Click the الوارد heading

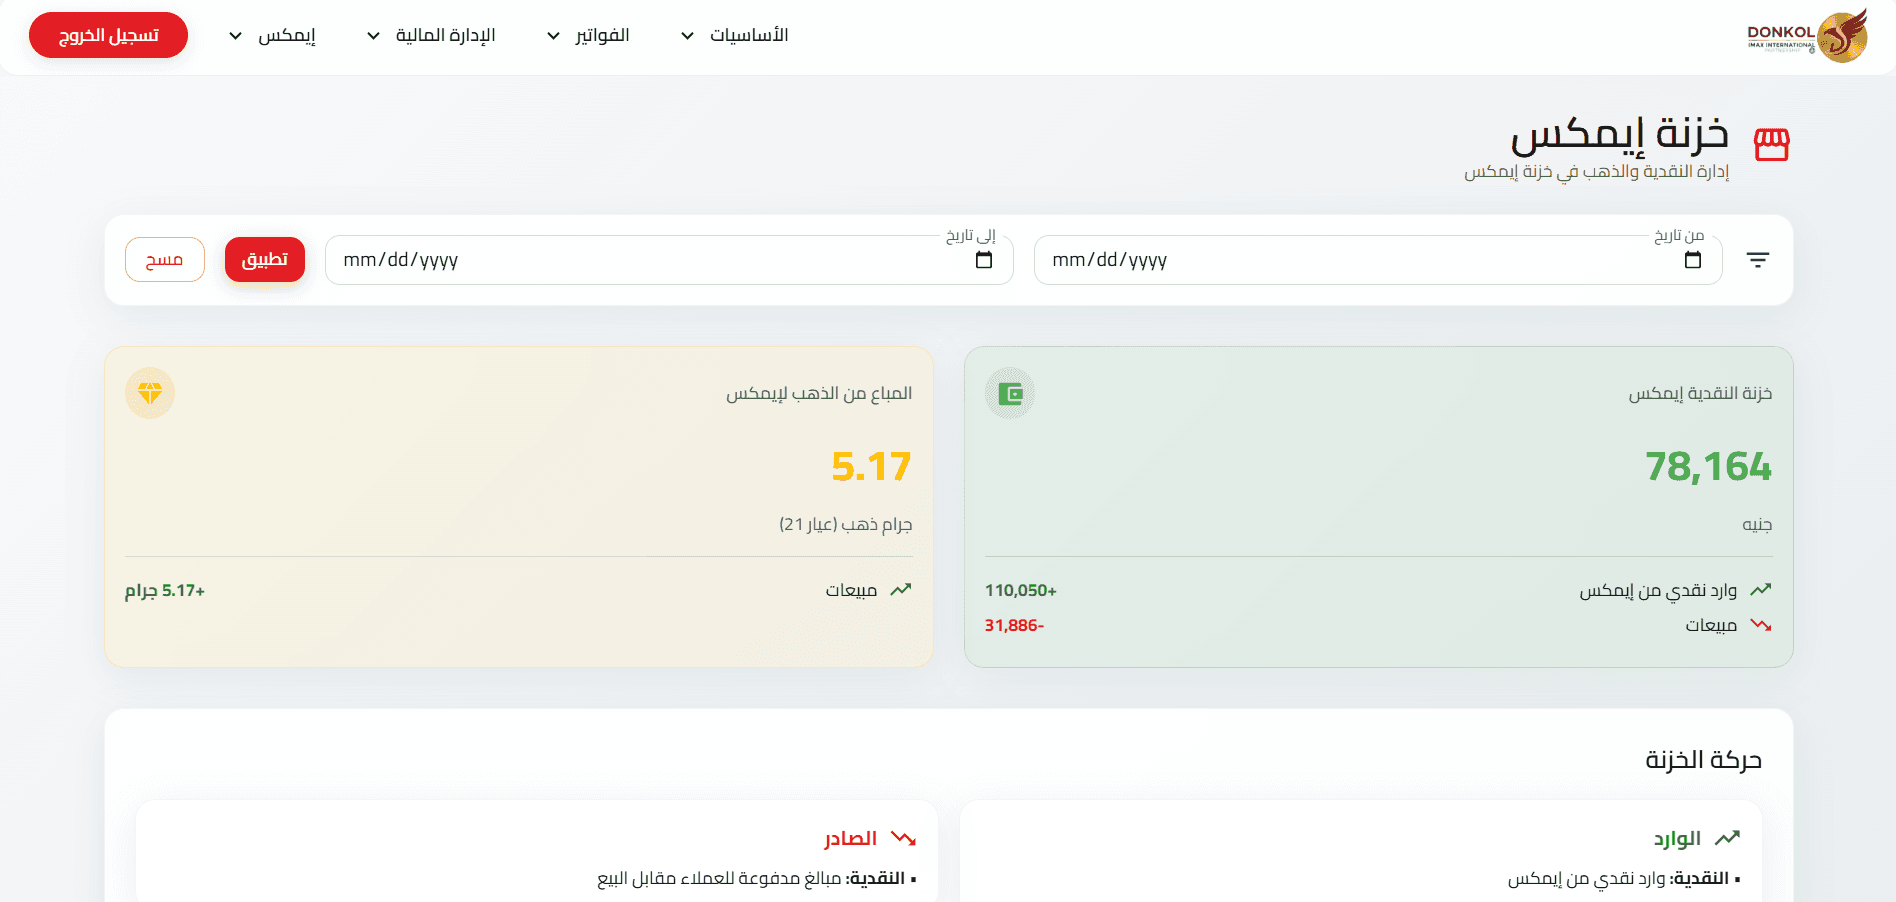[1677, 838]
